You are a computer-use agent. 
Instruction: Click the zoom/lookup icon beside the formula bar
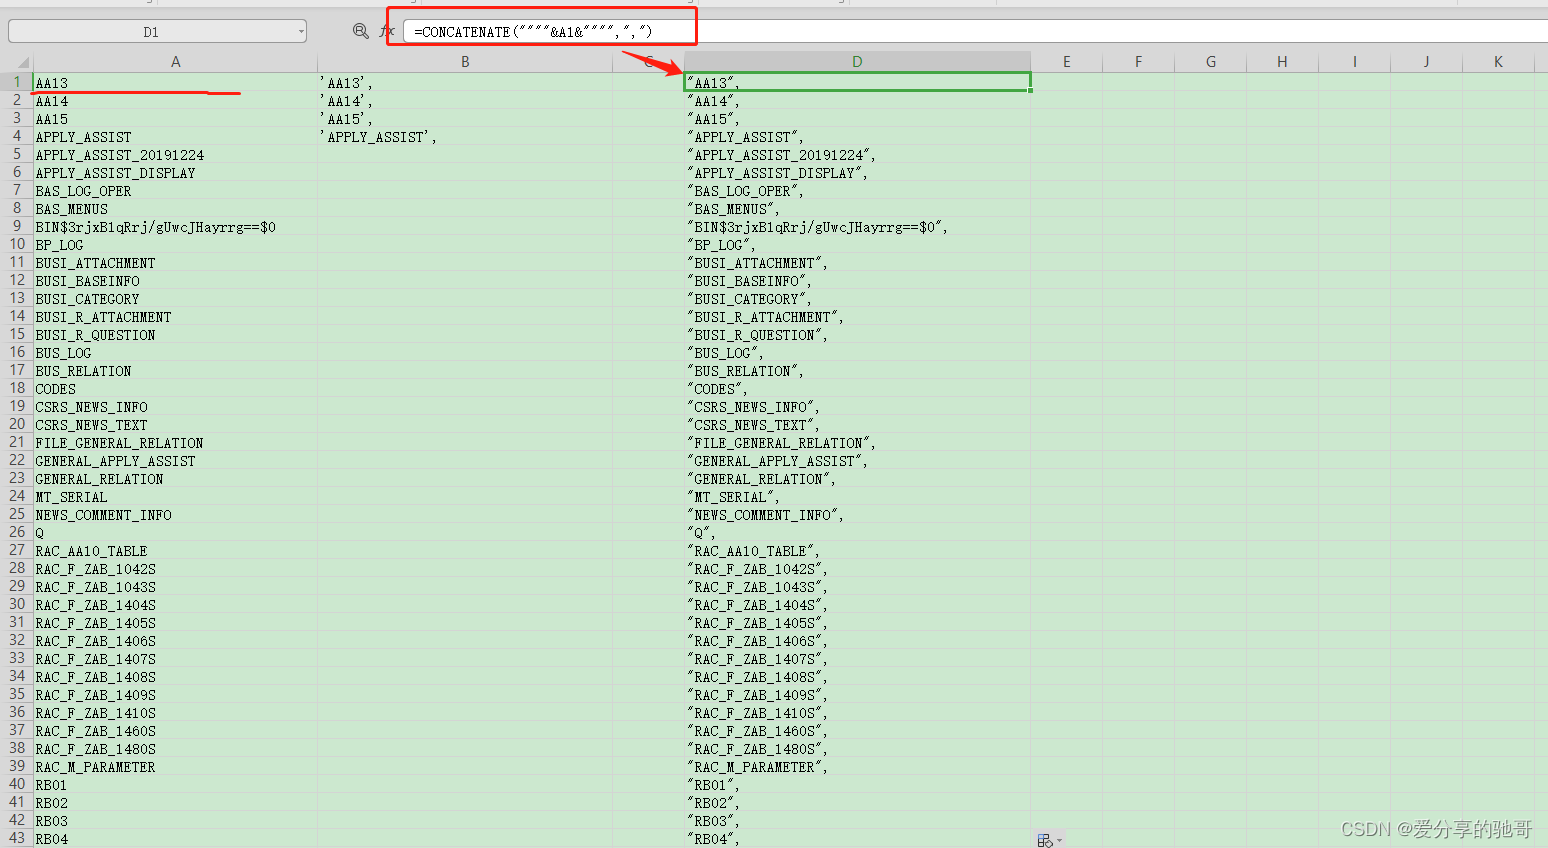[x=361, y=31]
